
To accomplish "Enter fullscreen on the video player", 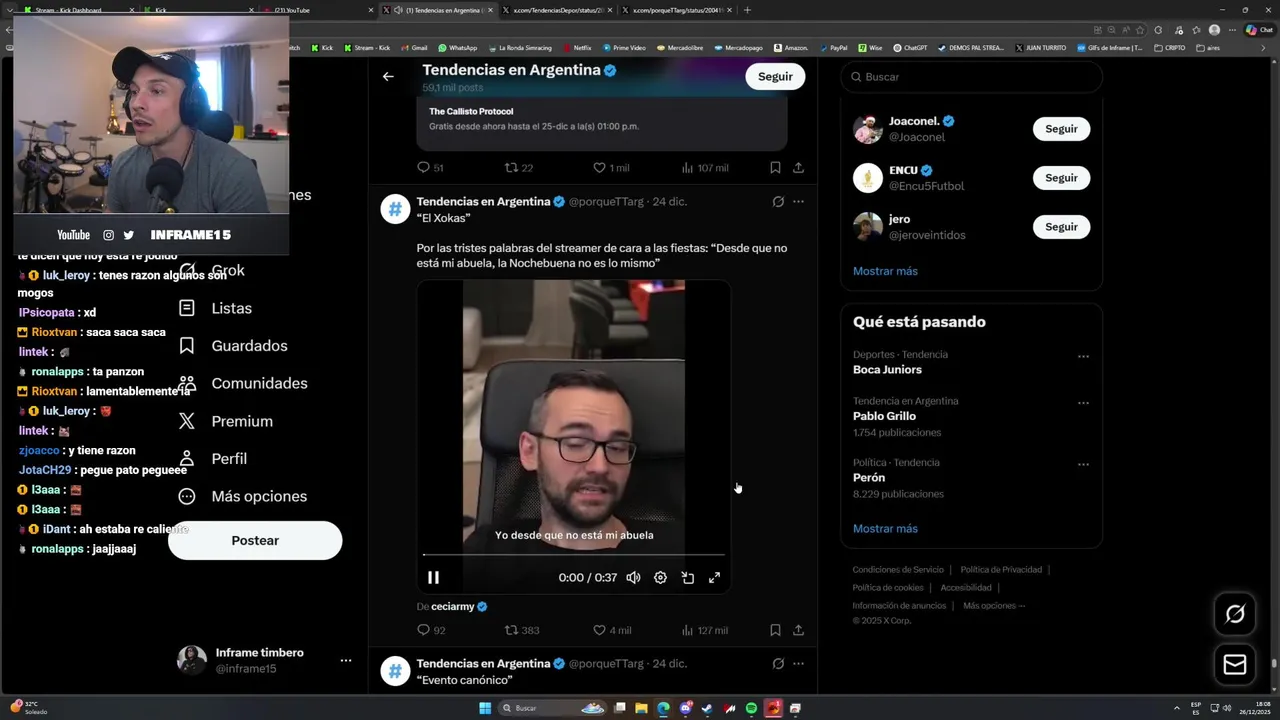I will (715, 577).
